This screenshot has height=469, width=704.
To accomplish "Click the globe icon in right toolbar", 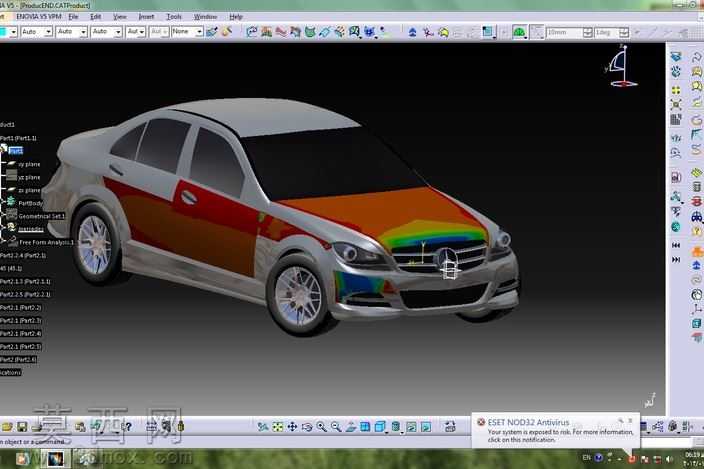I will pos(676,227).
